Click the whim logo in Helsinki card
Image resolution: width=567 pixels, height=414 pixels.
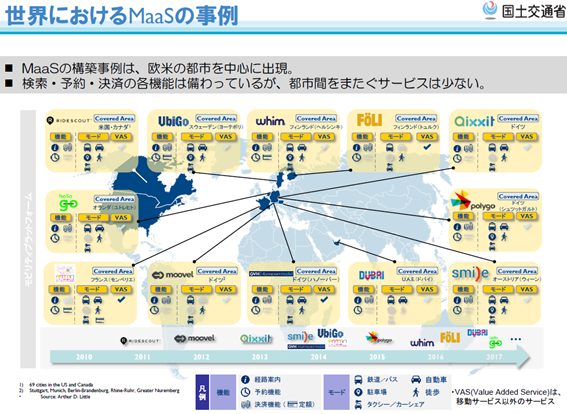click(x=270, y=121)
